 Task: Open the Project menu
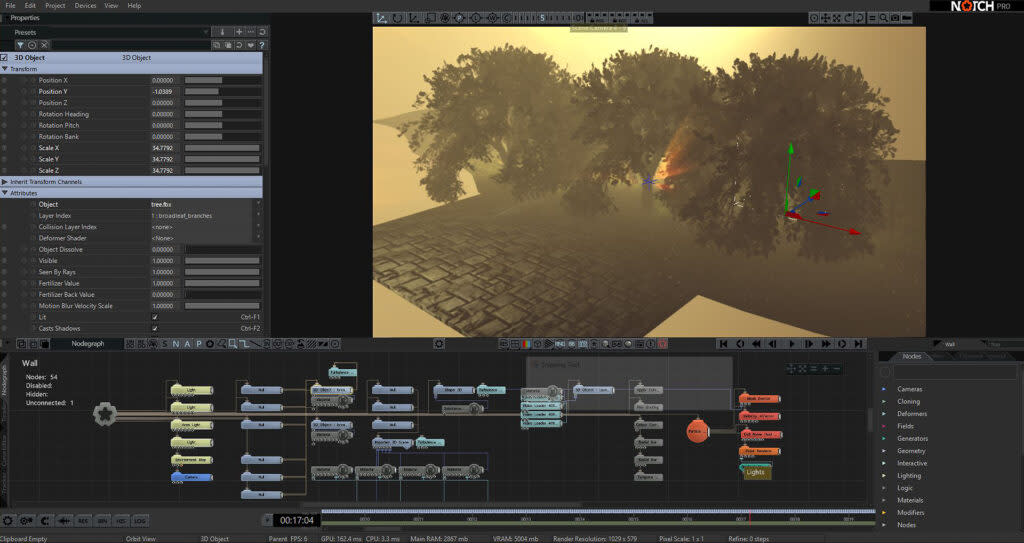point(56,5)
